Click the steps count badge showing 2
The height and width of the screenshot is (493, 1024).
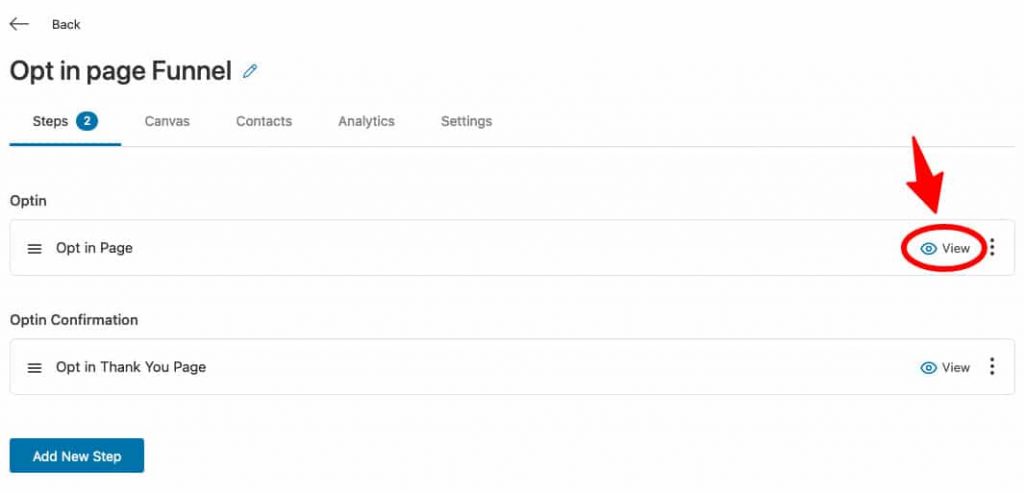(87, 121)
